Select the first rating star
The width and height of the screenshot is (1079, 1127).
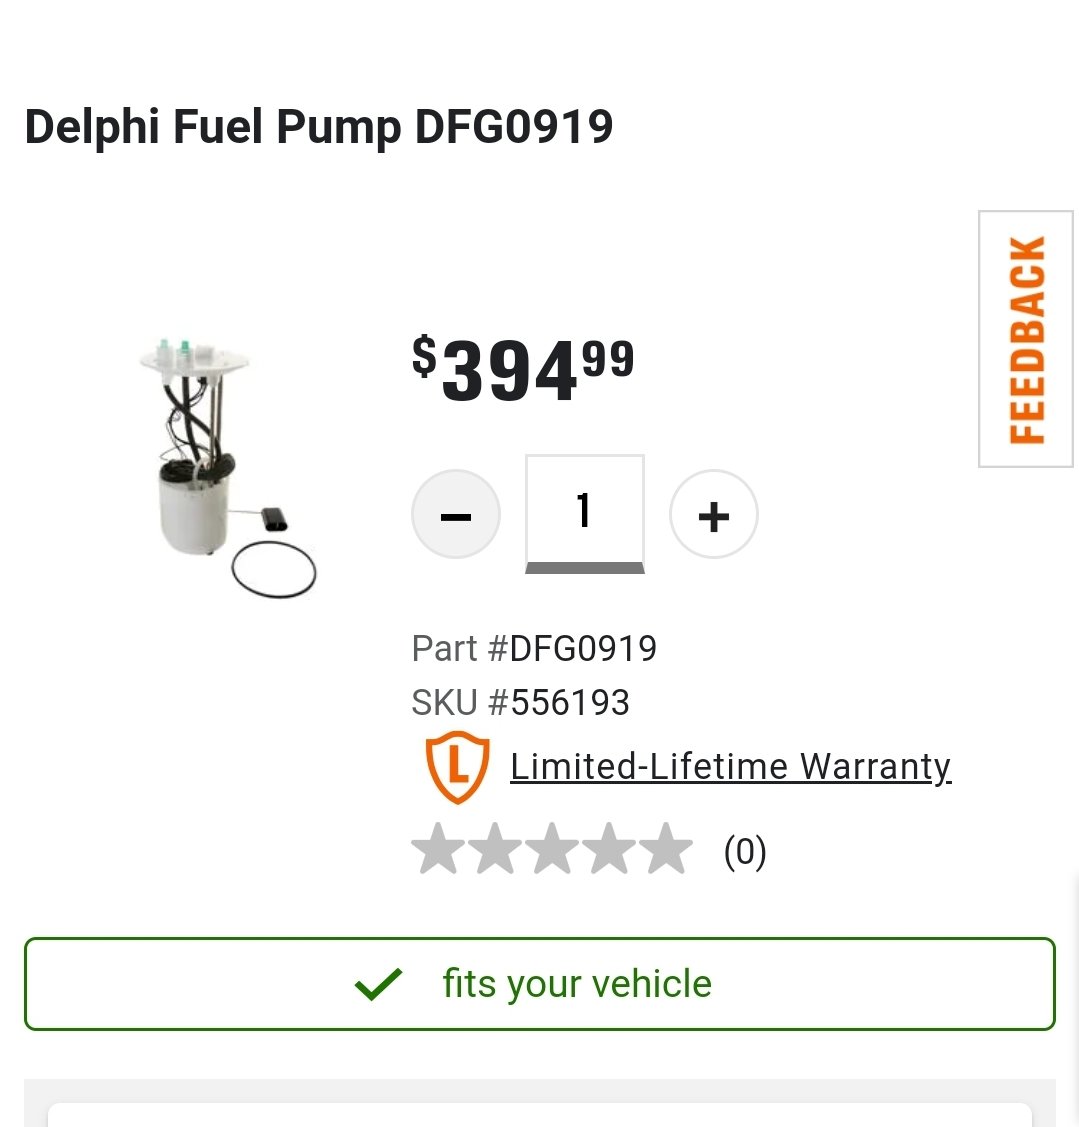coord(439,849)
